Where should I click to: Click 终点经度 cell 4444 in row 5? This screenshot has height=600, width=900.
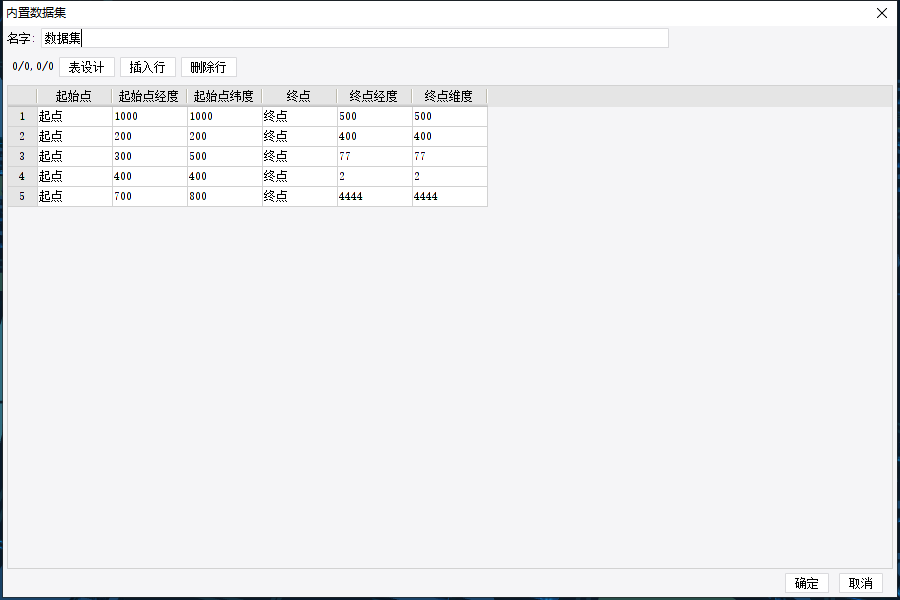(x=375, y=196)
